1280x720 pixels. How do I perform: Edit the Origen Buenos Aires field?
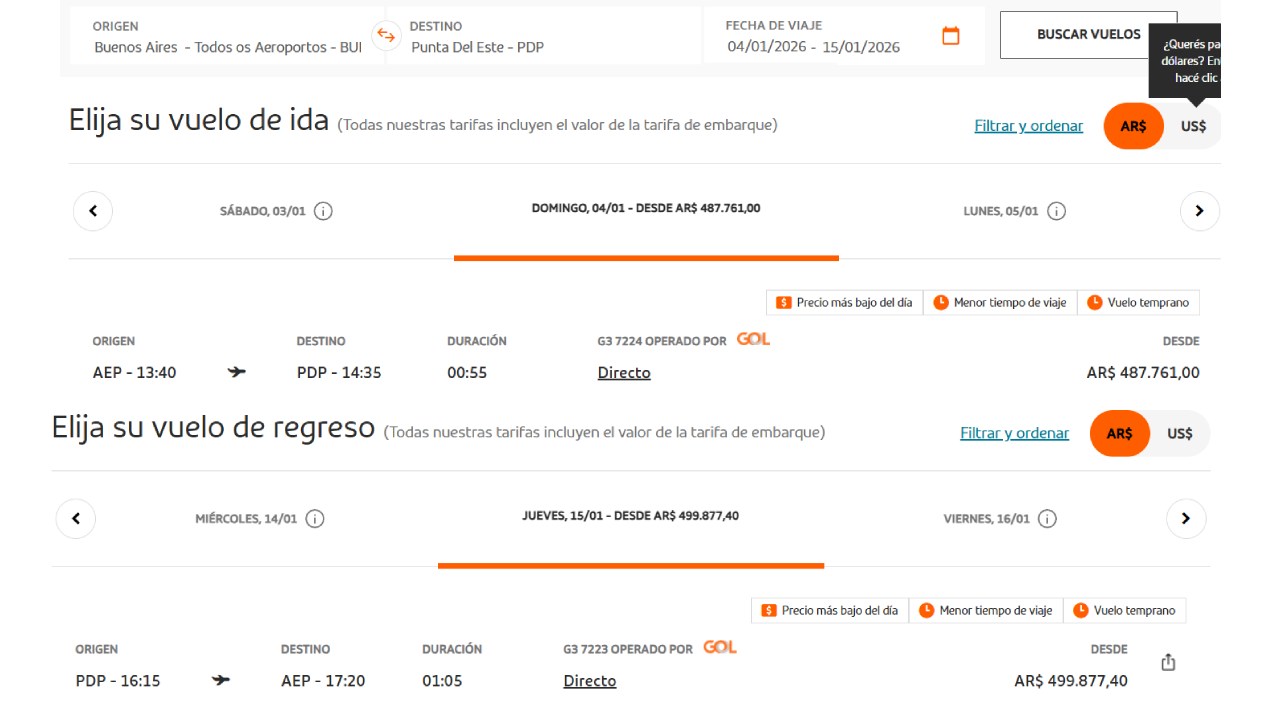coord(228,37)
